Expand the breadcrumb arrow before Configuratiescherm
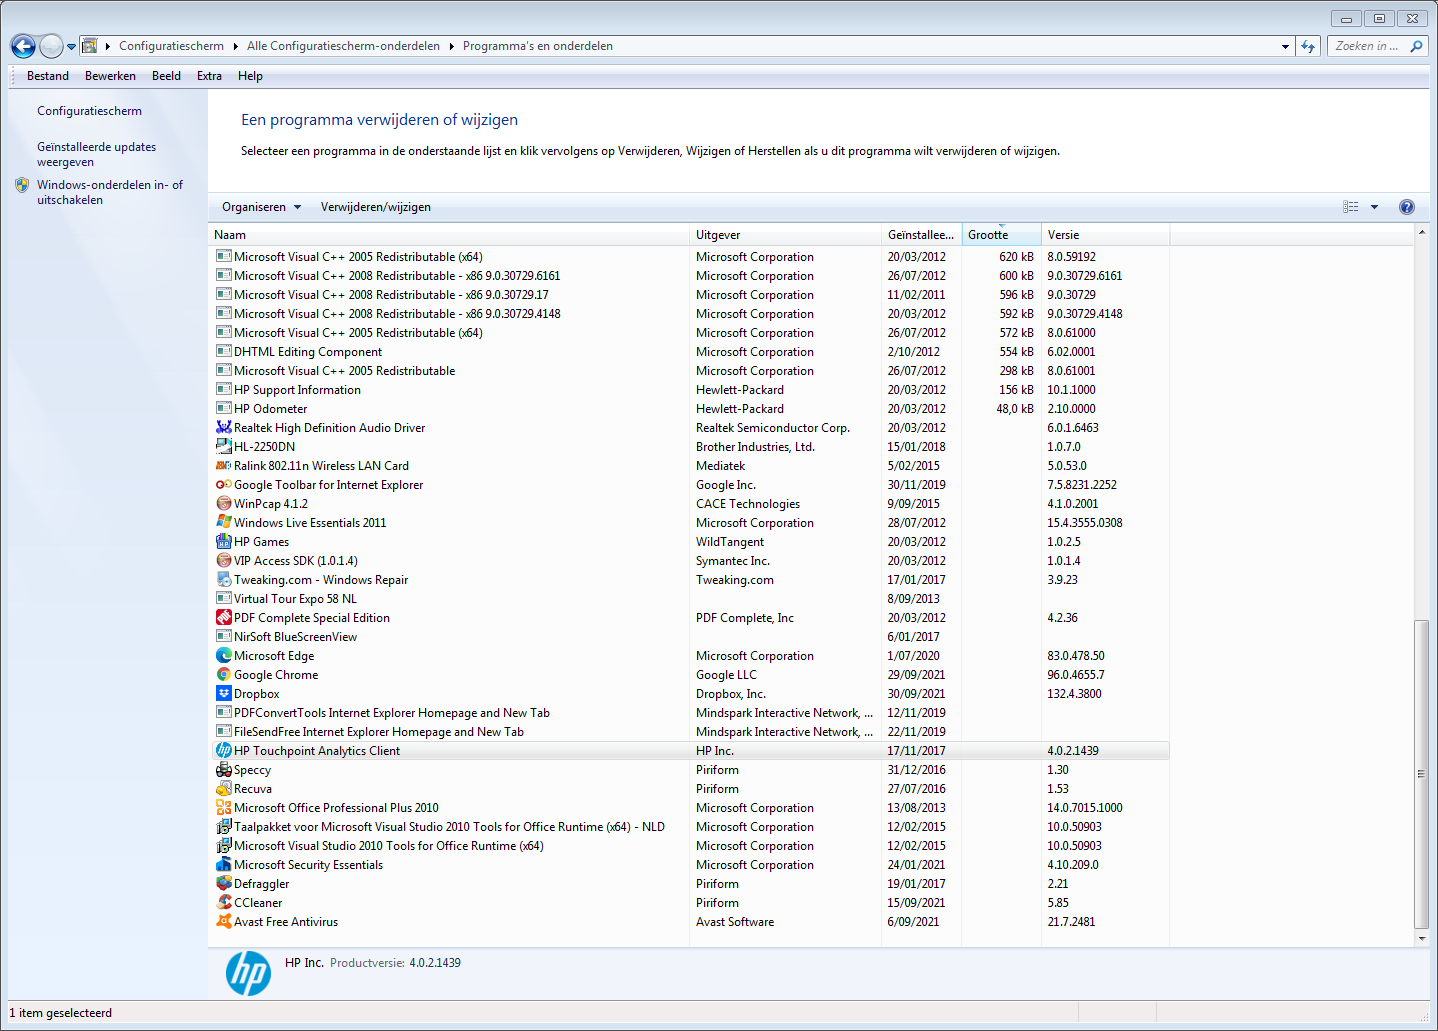The height and width of the screenshot is (1031, 1438). (x=108, y=46)
